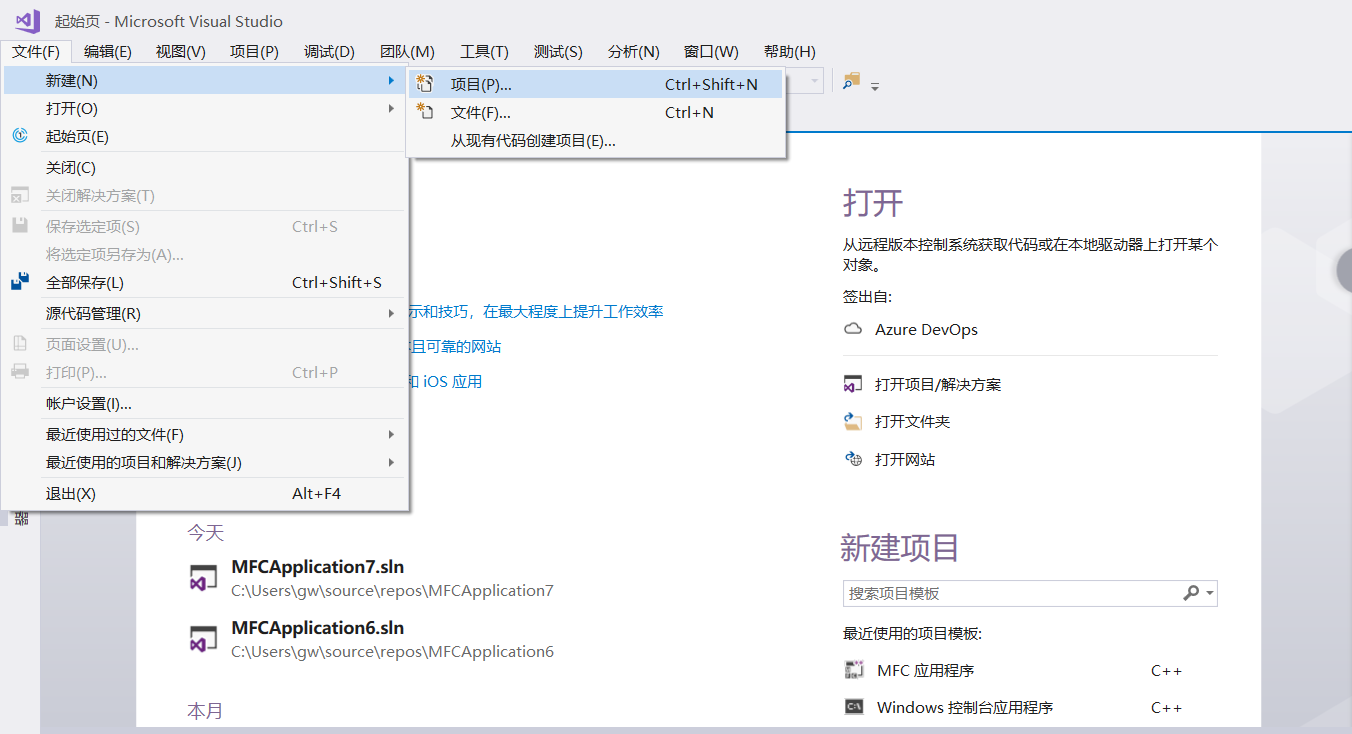This screenshot has height=734, width=1352.
Task: Open the 项目(P) menu in the menu bar
Action: pos(254,52)
